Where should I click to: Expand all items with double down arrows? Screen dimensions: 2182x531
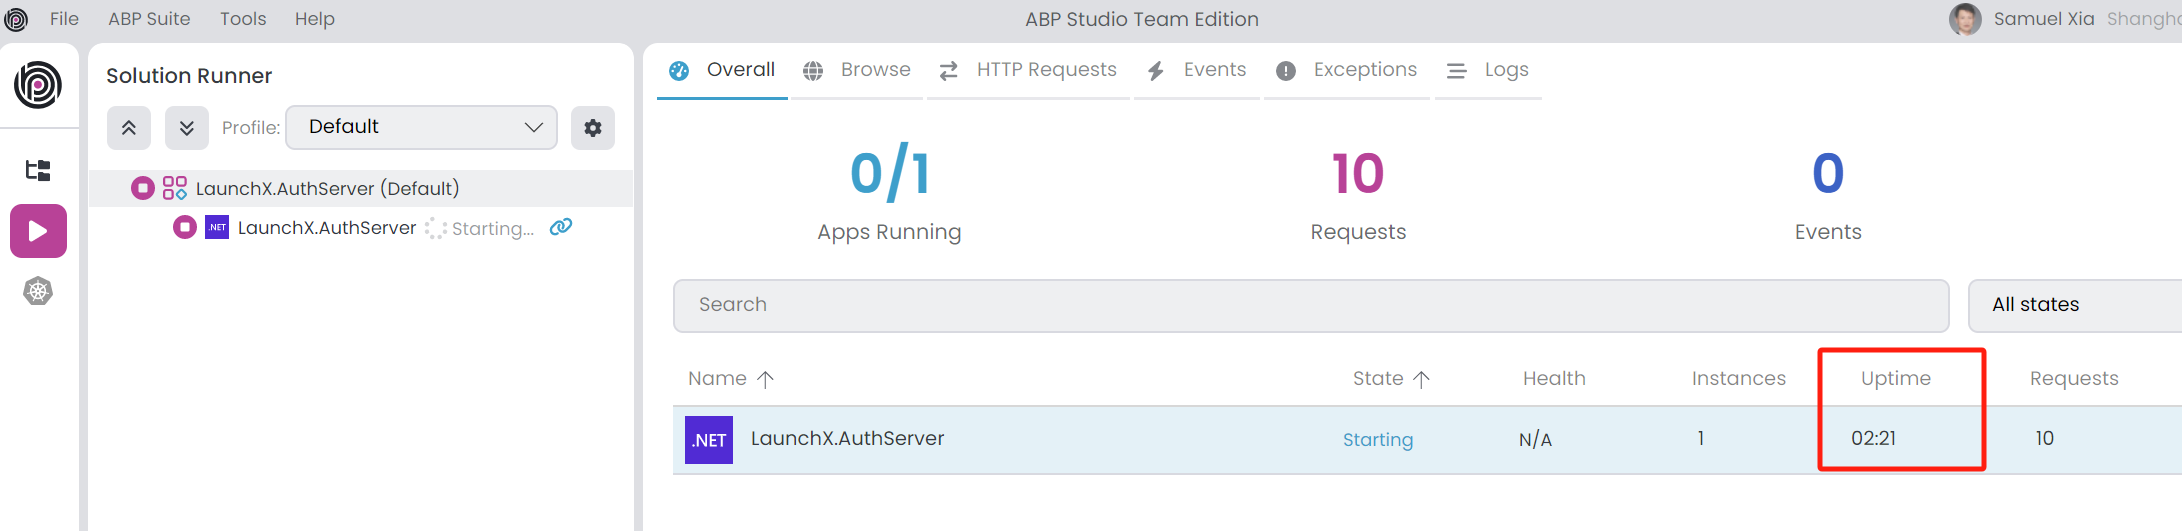[x=187, y=128]
